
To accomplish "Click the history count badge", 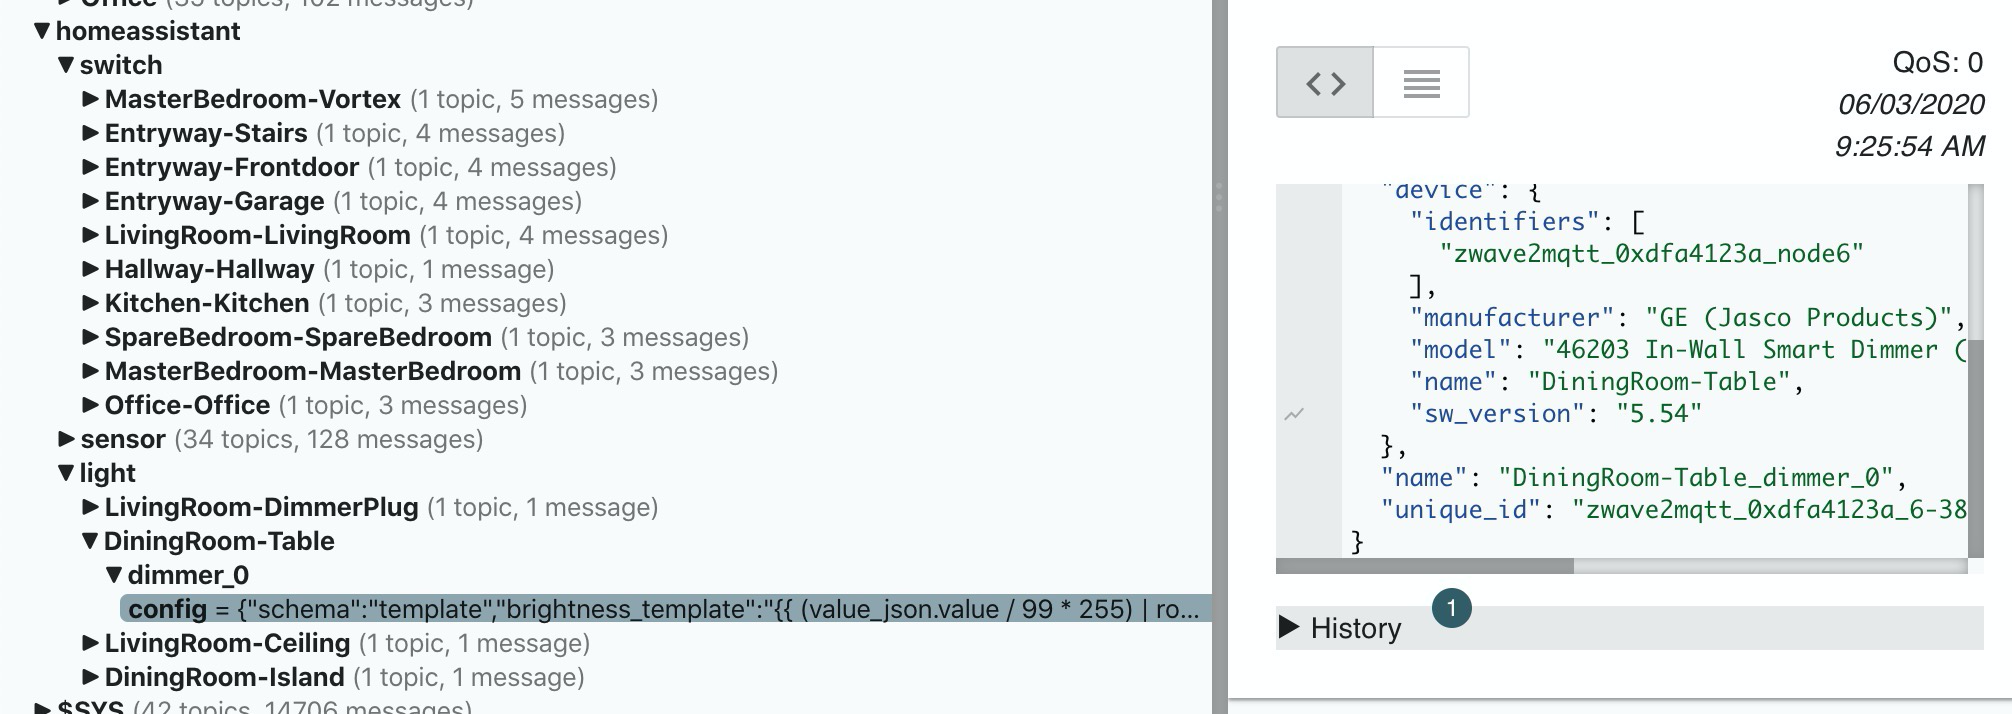I will click(1451, 608).
